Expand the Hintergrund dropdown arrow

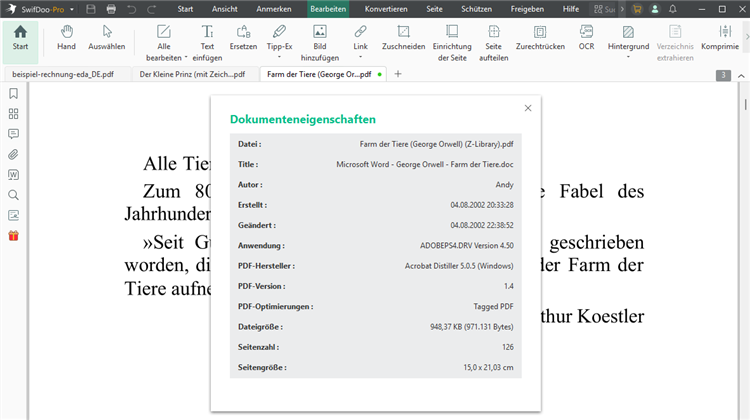[629, 57]
